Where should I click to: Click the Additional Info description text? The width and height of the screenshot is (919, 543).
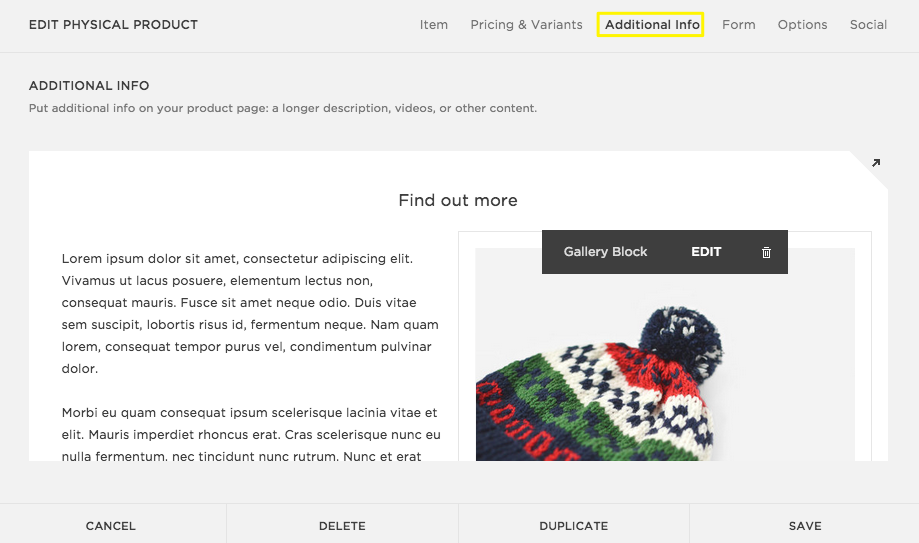282,108
